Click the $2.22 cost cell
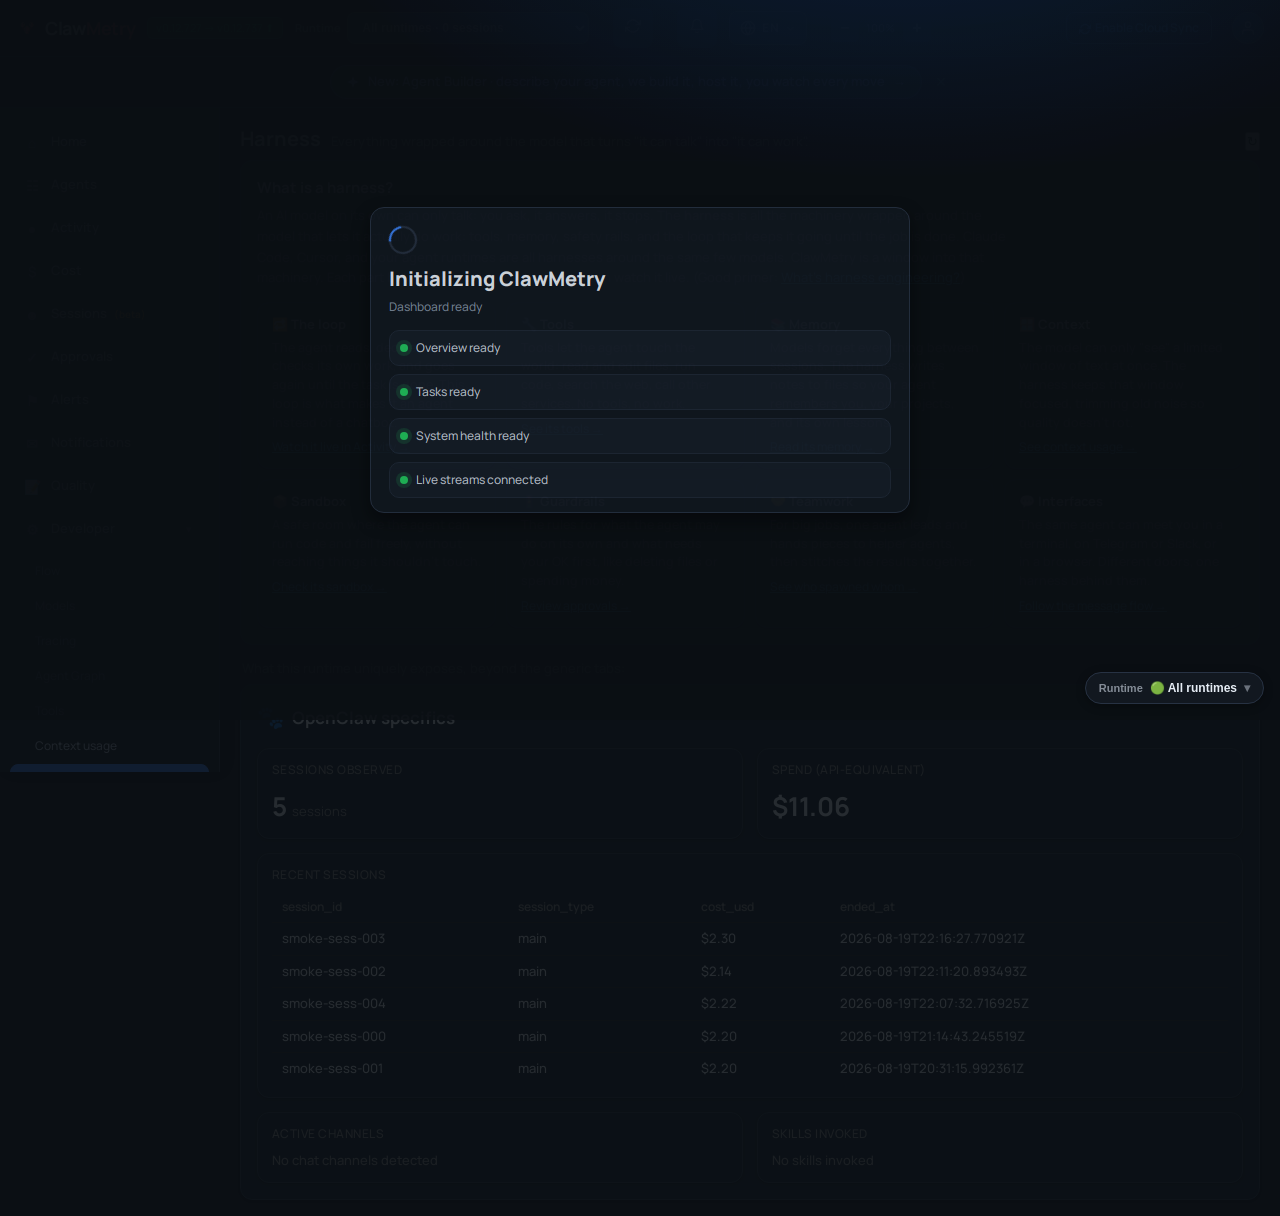 tap(719, 1004)
